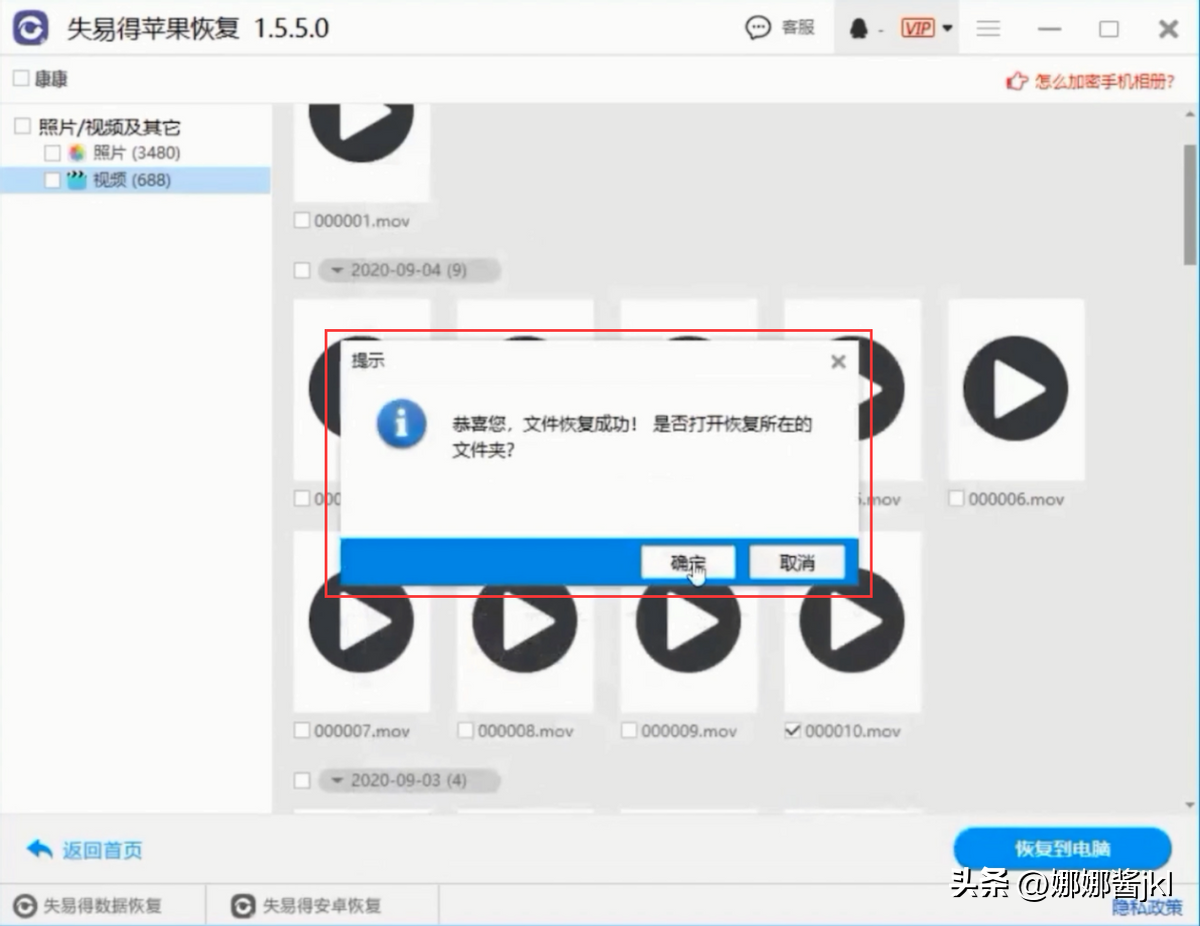Click 返回首页 to go back home
Viewport: 1200px width, 926px height.
84,850
